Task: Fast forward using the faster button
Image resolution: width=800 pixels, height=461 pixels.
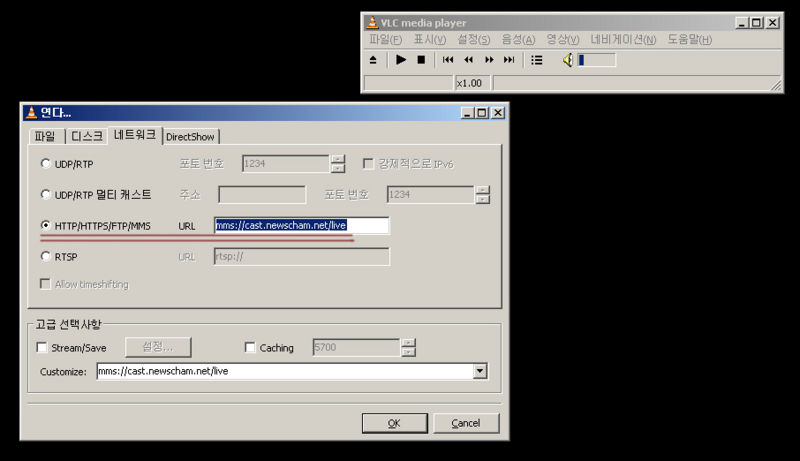Action: tap(489, 60)
